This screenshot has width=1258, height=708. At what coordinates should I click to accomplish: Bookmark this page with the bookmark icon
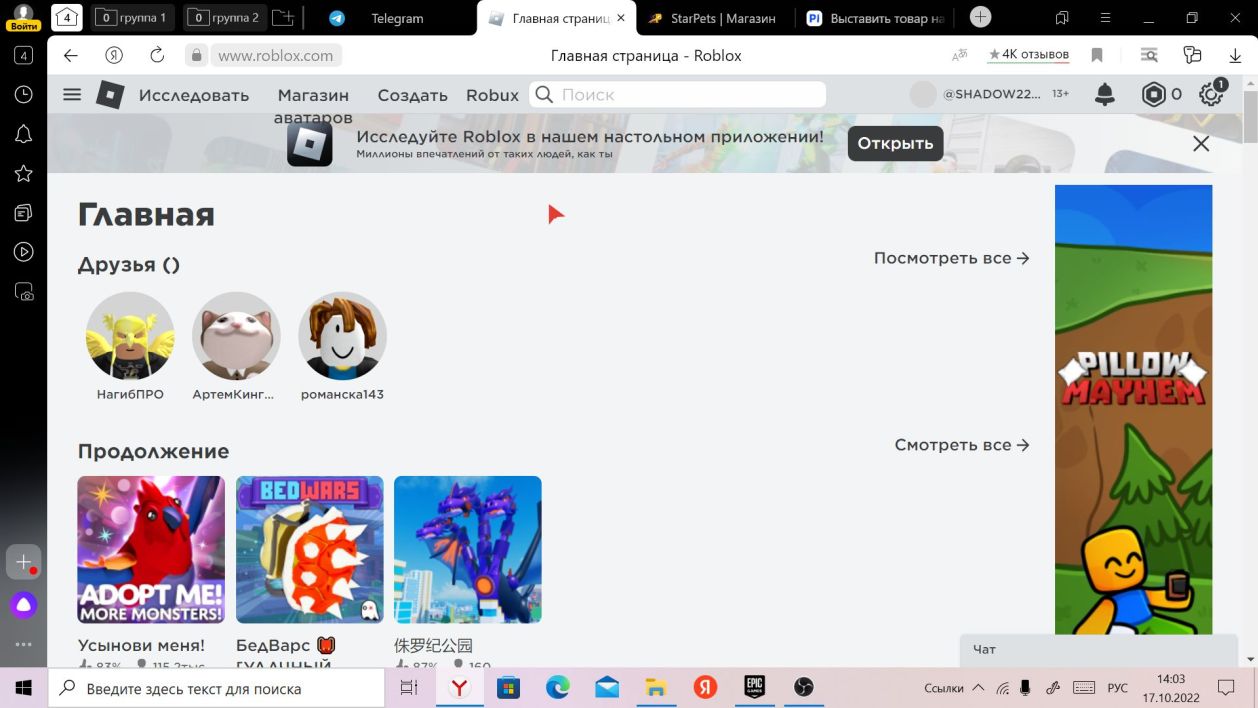coord(1097,56)
